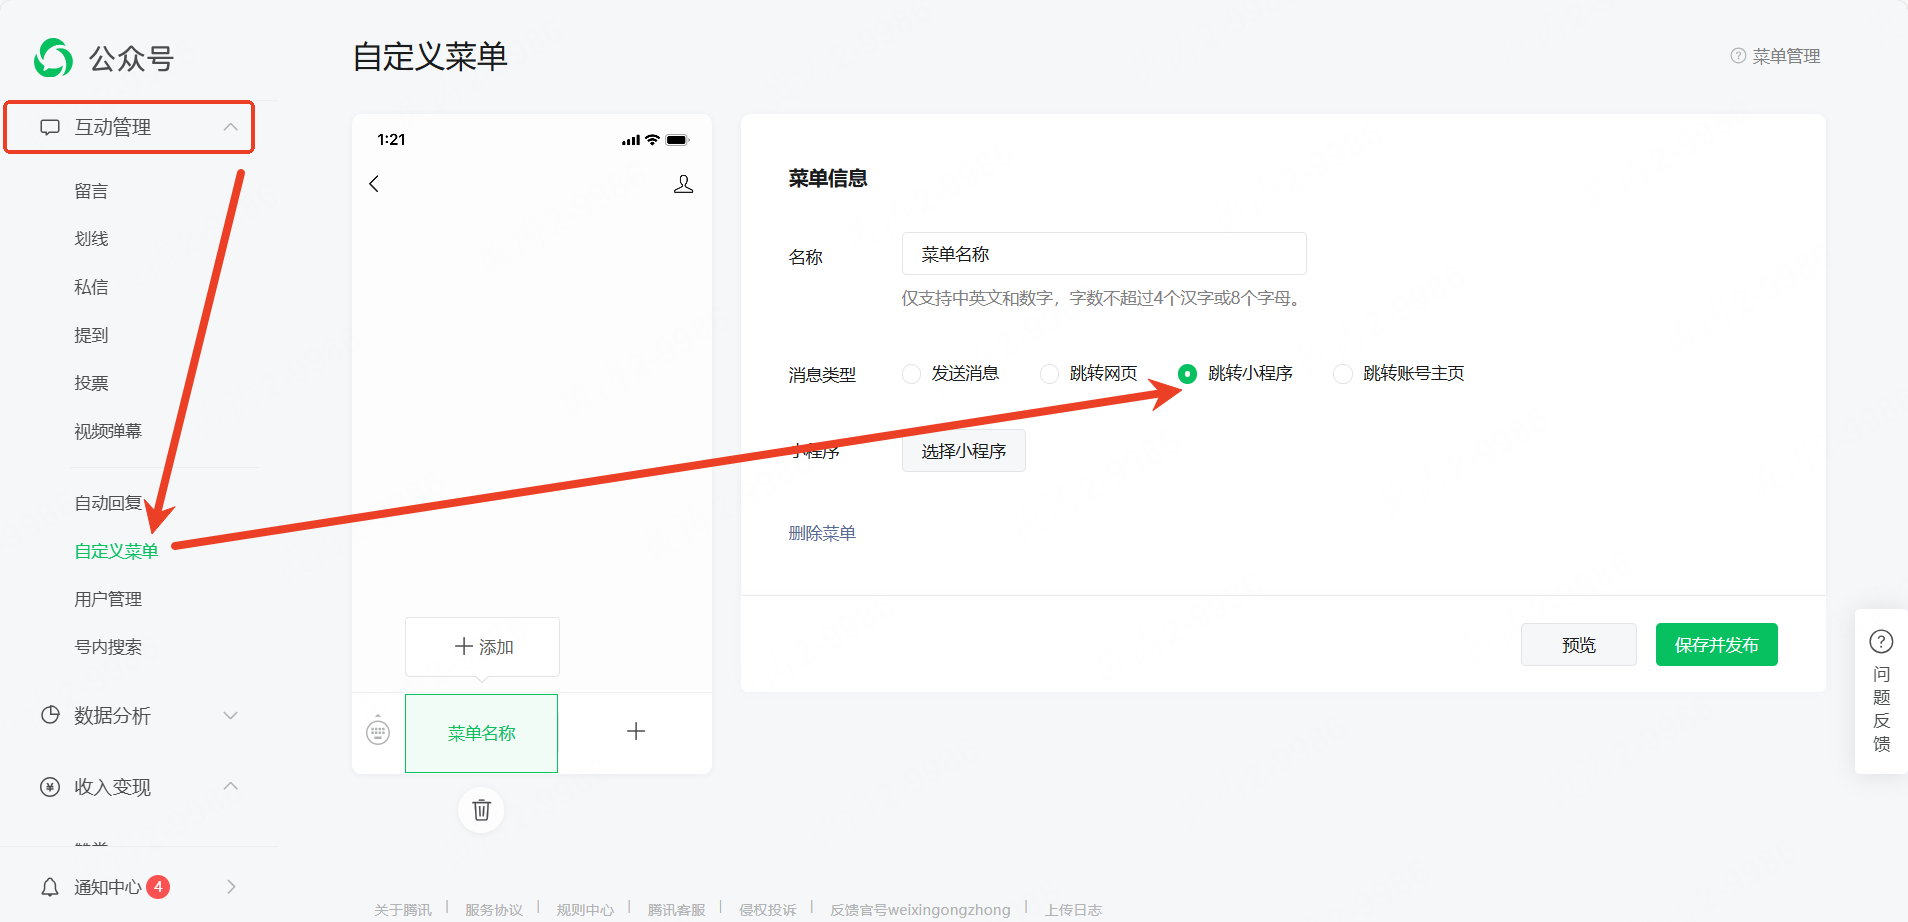
Task: Click the green WeChat 公众号 logo icon
Action: point(53,58)
